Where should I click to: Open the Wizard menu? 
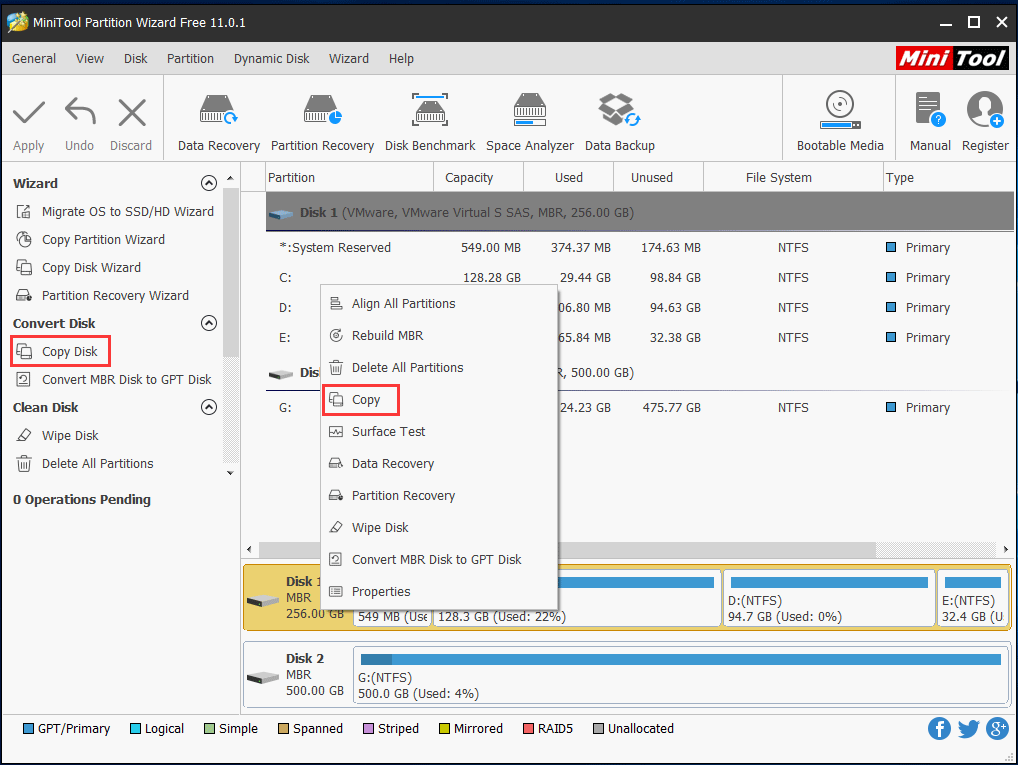tap(349, 58)
